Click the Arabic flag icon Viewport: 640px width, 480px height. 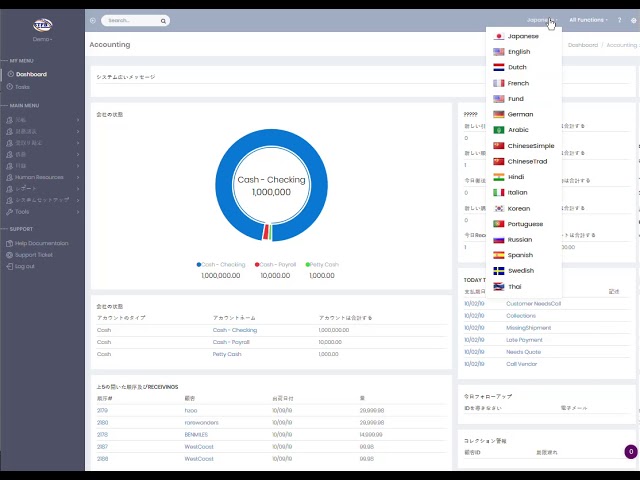click(499, 130)
